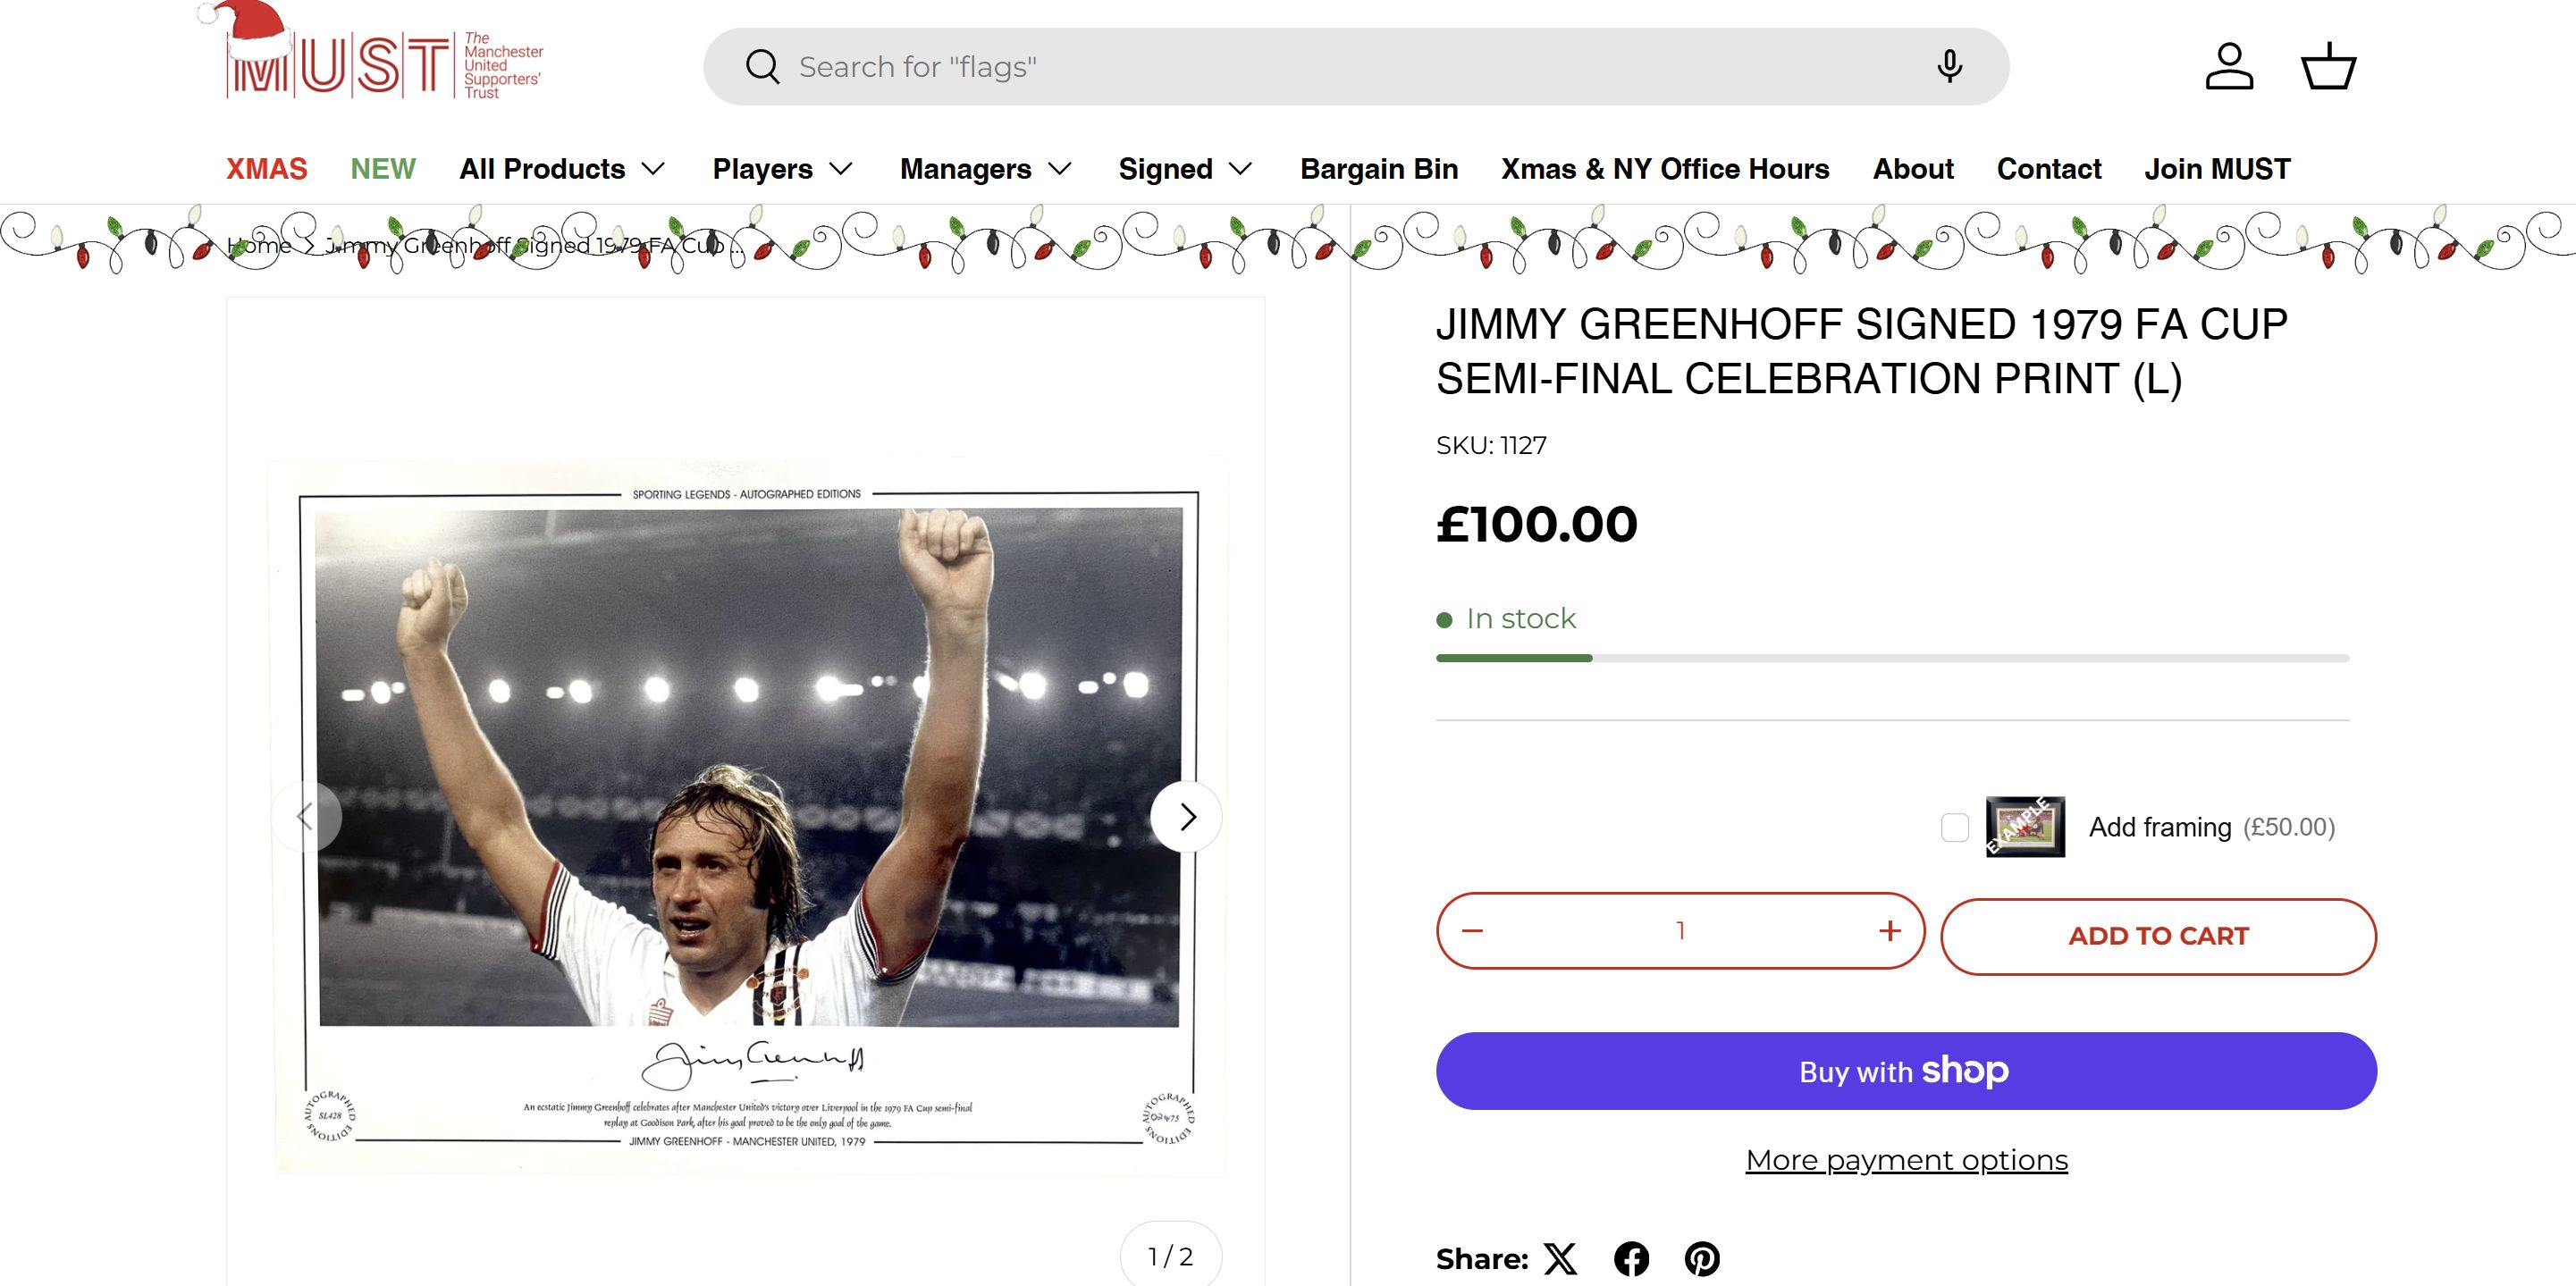Decrease quantity with minus button
This screenshot has height=1286, width=2576.
(x=1472, y=931)
